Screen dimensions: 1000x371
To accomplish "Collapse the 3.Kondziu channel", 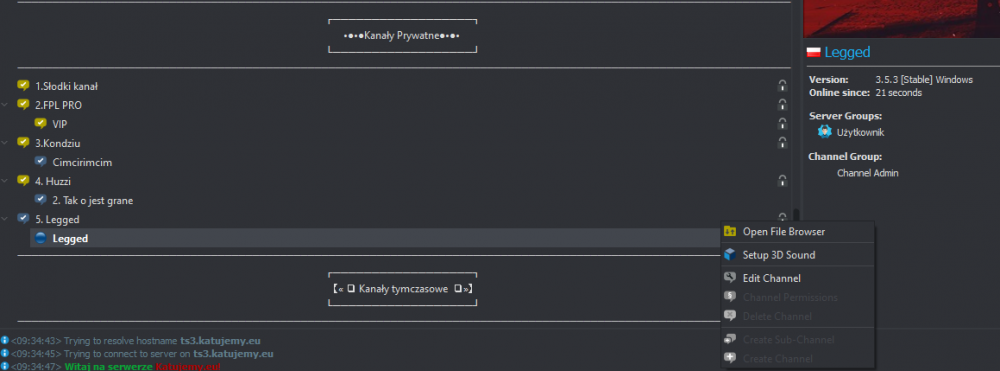I will 6,143.
